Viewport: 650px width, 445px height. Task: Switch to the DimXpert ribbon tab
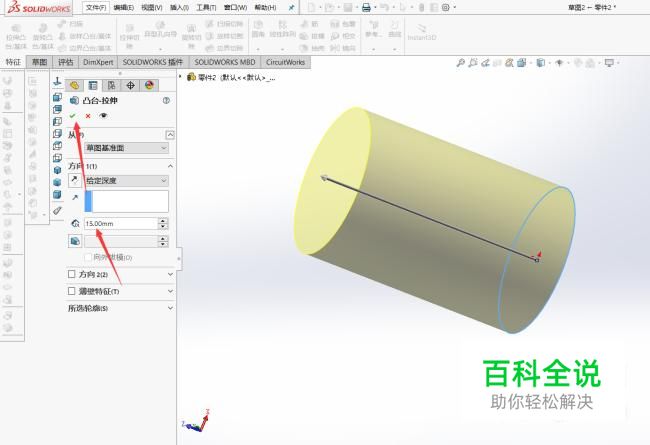pos(98,62)
